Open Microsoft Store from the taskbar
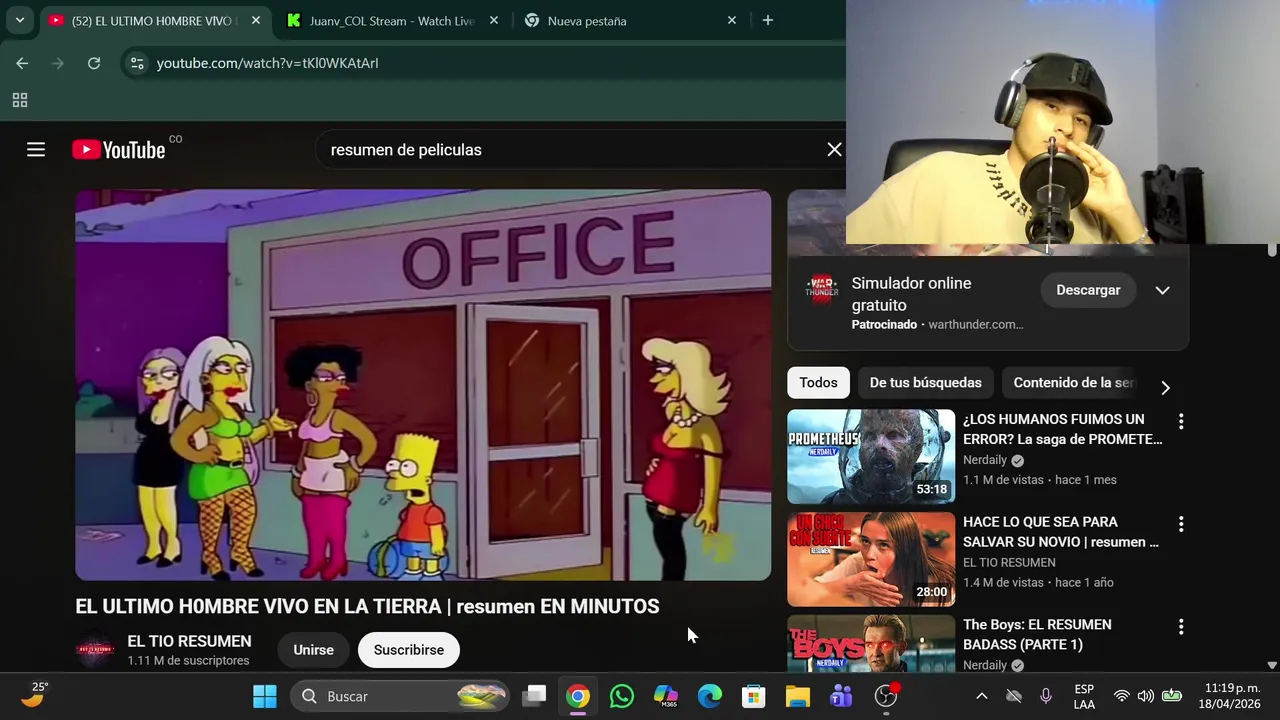1280x720 pixels. pyautogui.click(x=754, y=696)
